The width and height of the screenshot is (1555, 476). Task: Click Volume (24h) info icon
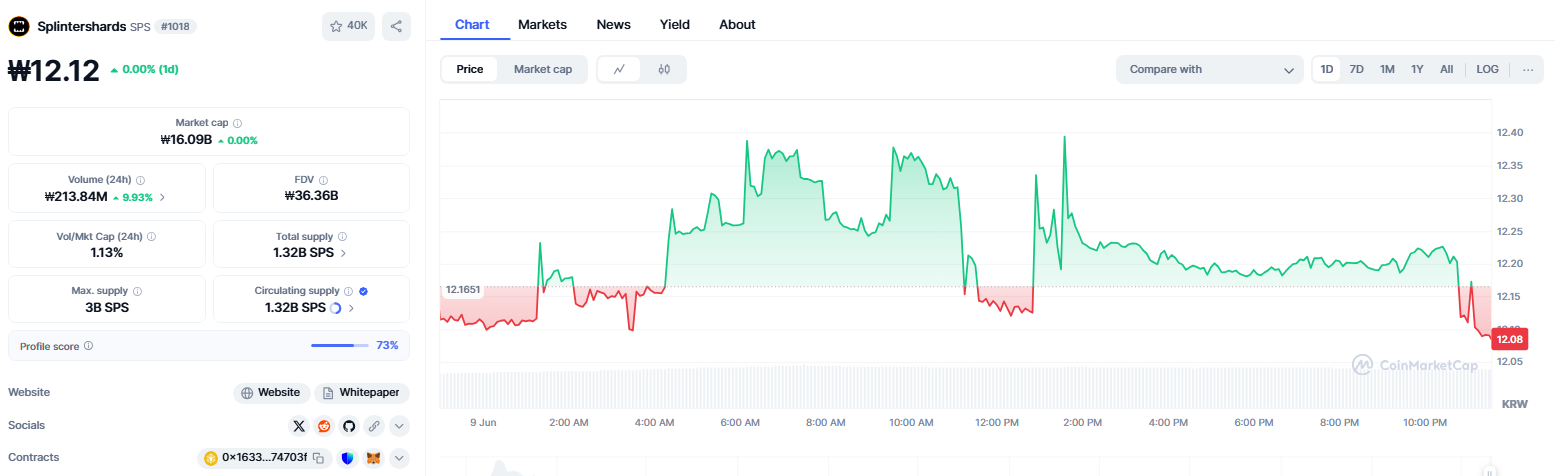[140, 180]
